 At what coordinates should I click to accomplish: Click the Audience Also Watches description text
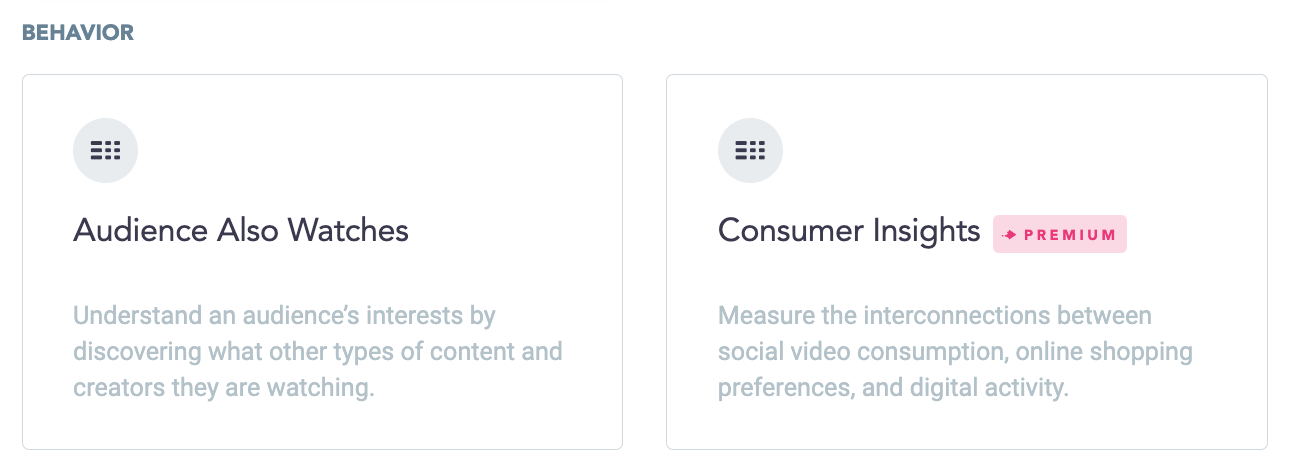(318, 352)
